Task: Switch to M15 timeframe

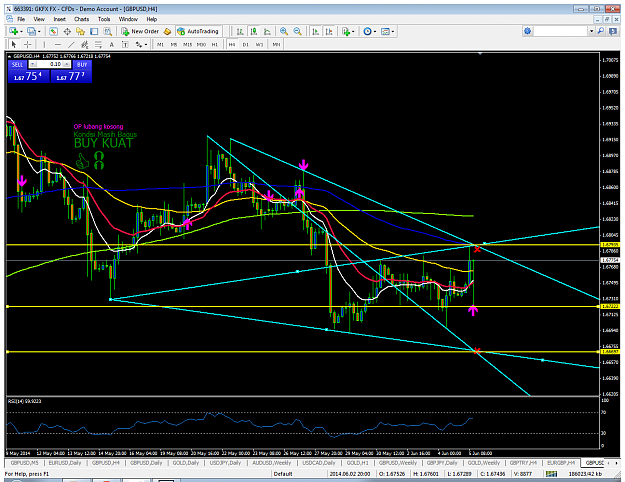Action: [187, 44]
